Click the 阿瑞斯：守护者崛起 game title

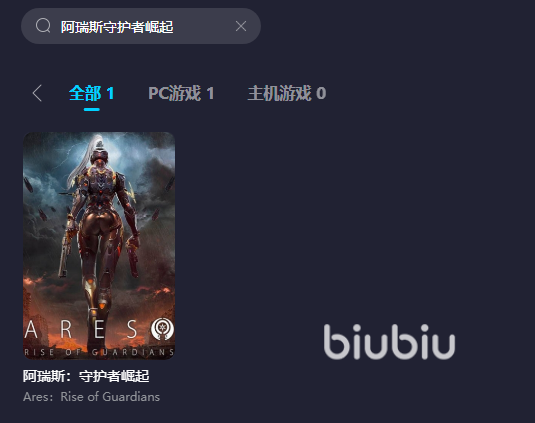(86, 376)
